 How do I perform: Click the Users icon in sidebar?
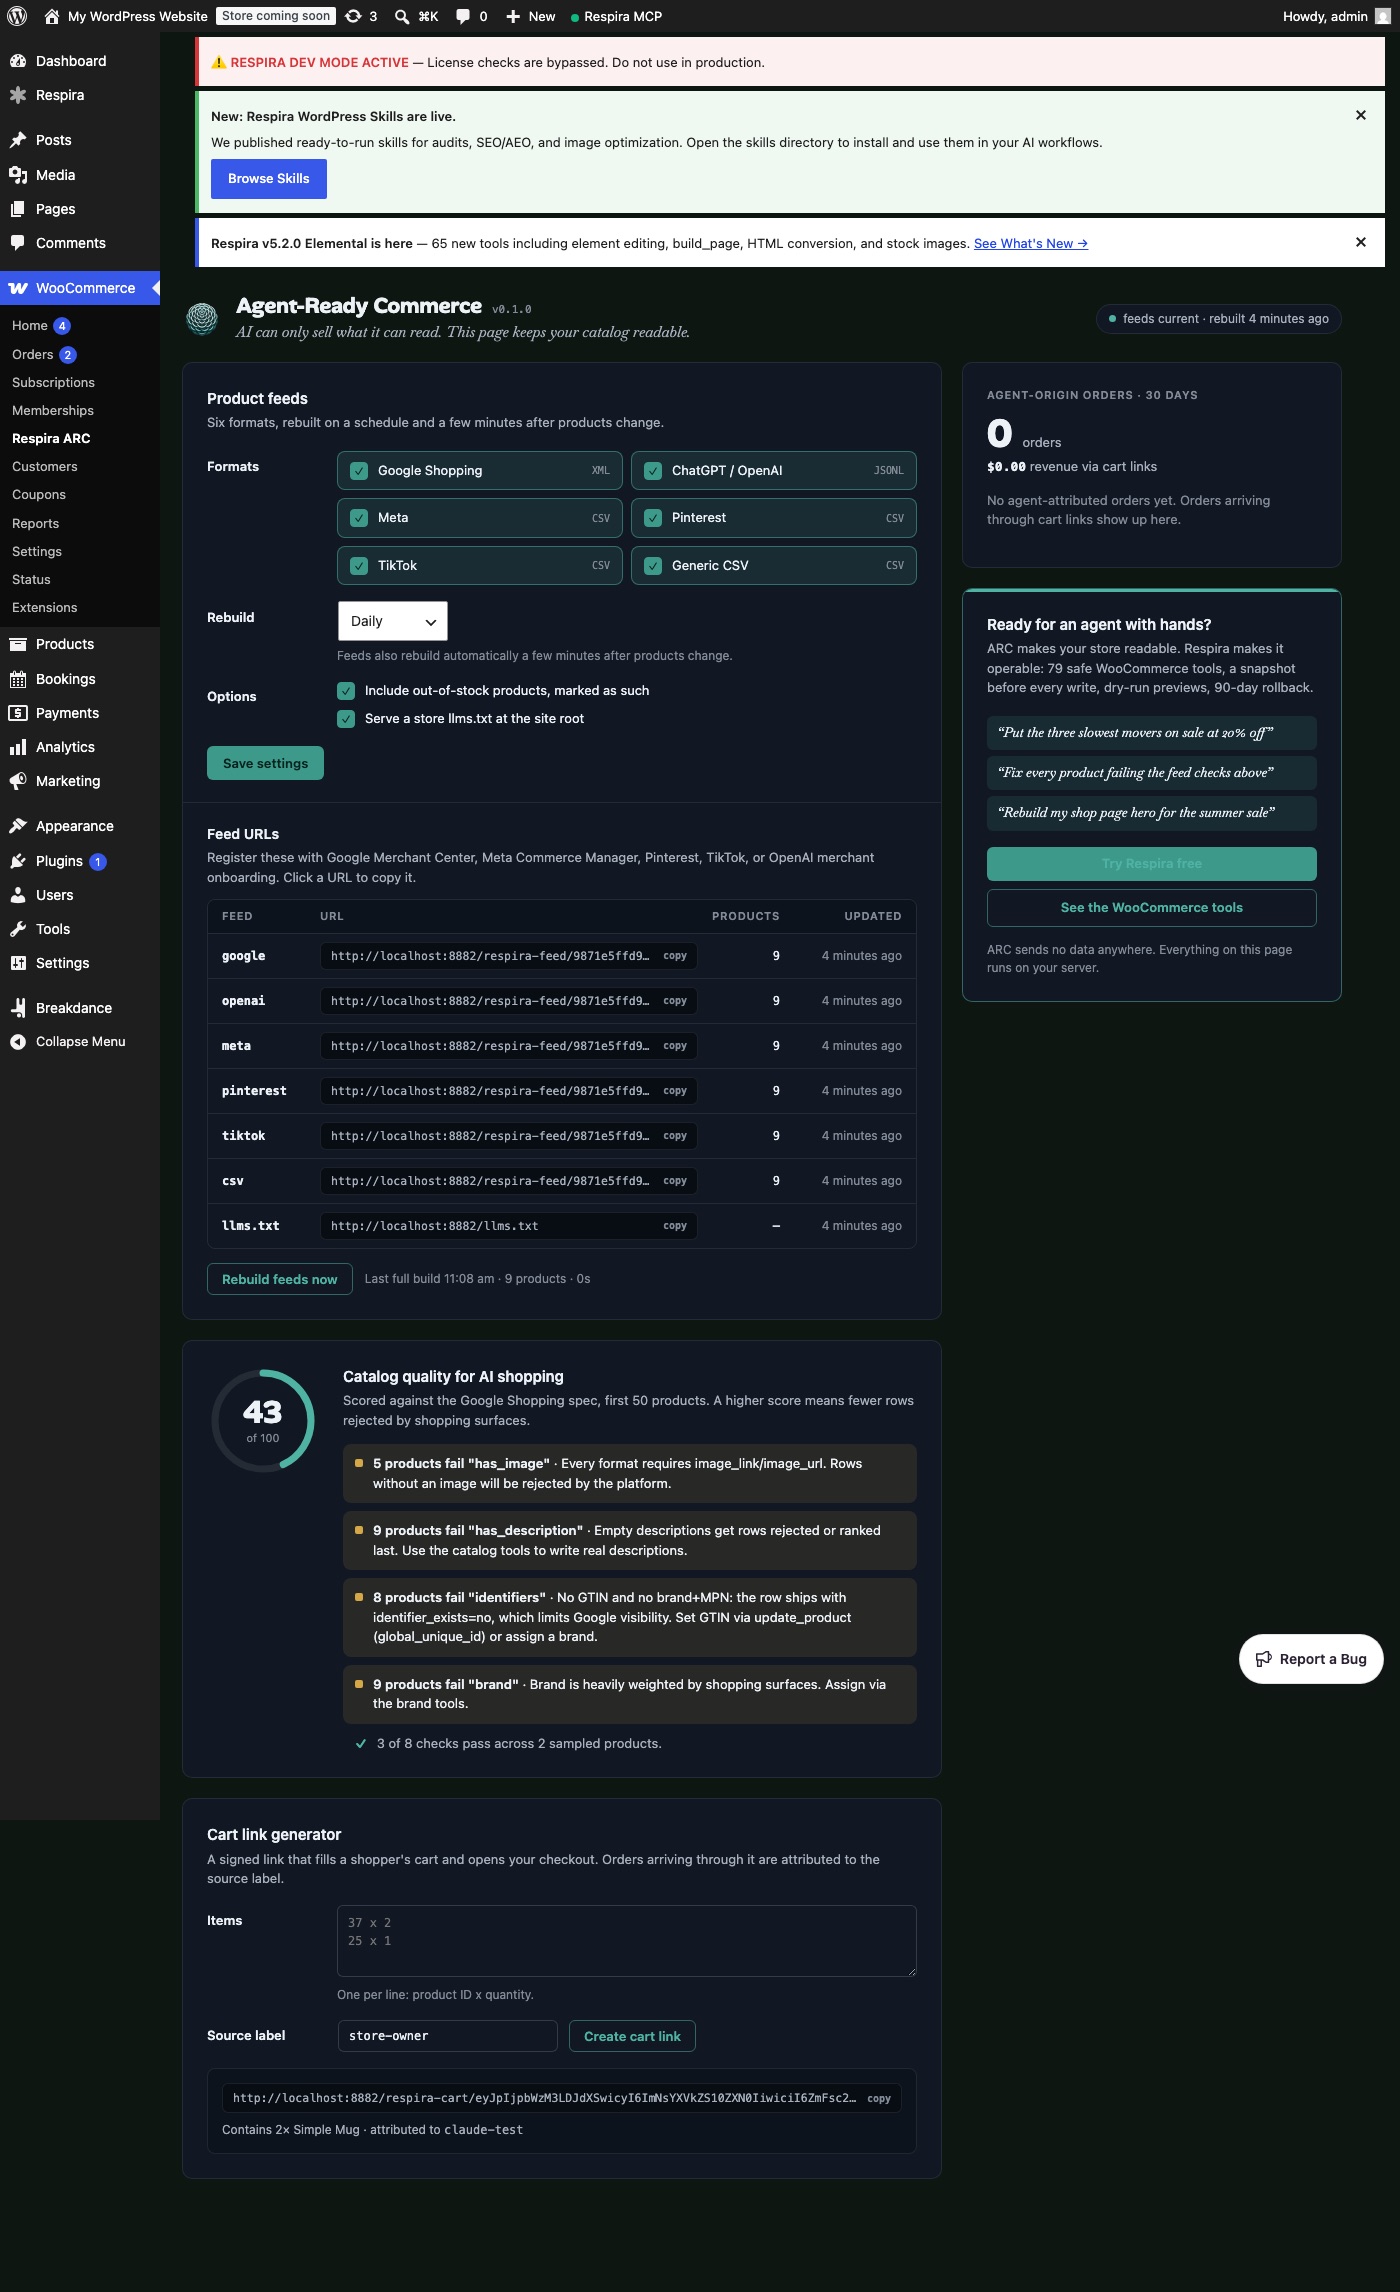click(18, 895)
